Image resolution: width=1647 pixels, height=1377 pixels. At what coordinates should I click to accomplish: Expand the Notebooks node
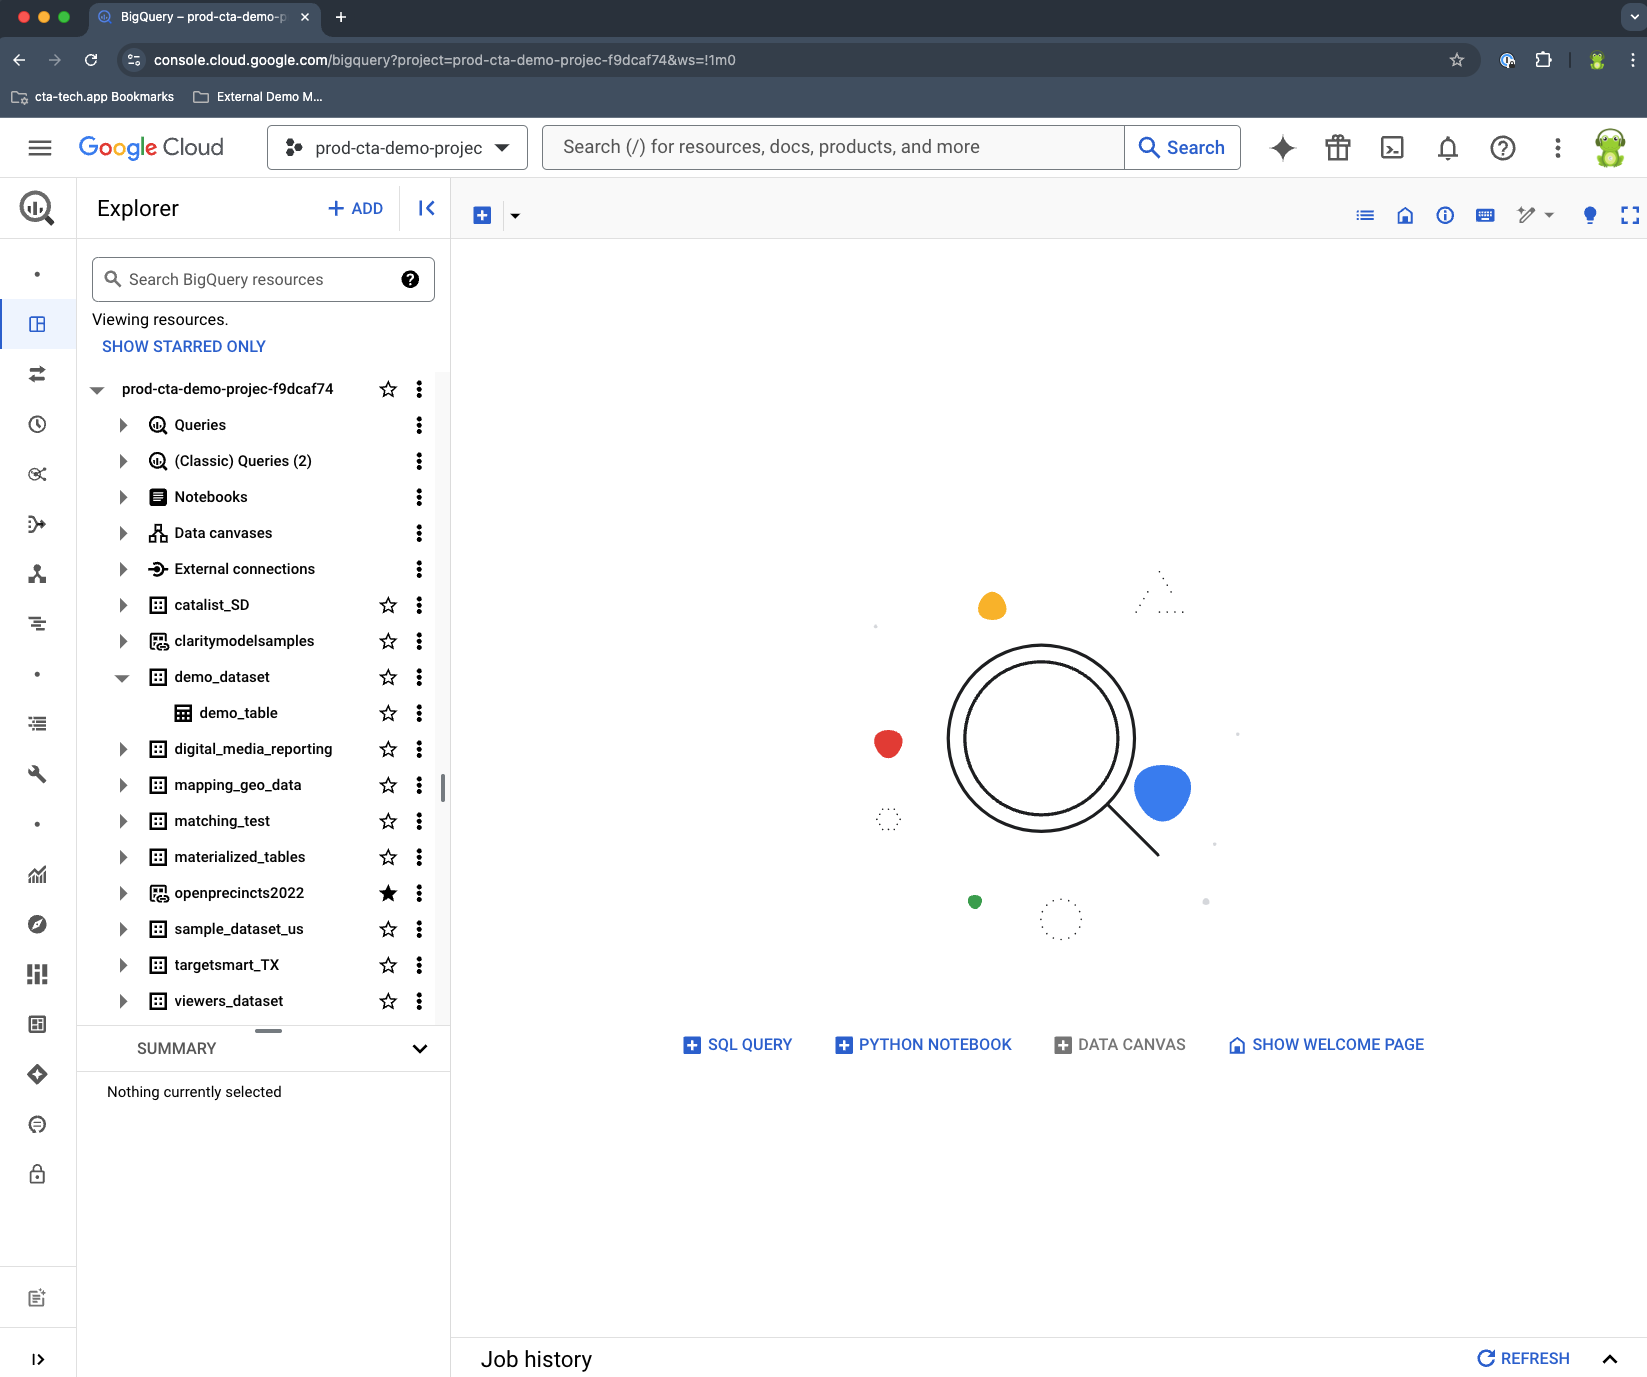123,497
